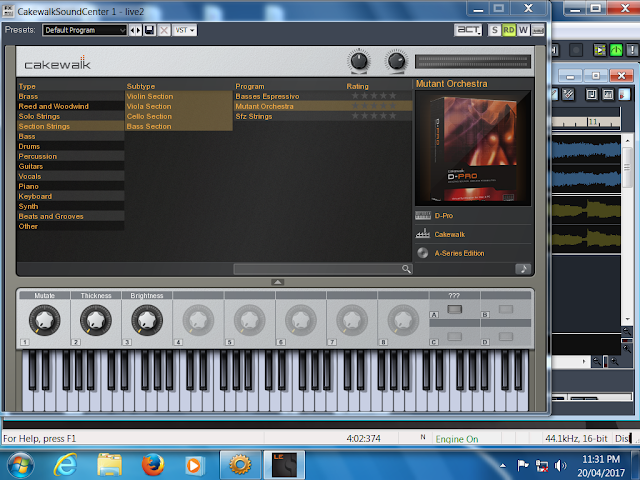
Task: Click the green metronome icon in back window
Action: pyautogui.click(x=616, y=50)
